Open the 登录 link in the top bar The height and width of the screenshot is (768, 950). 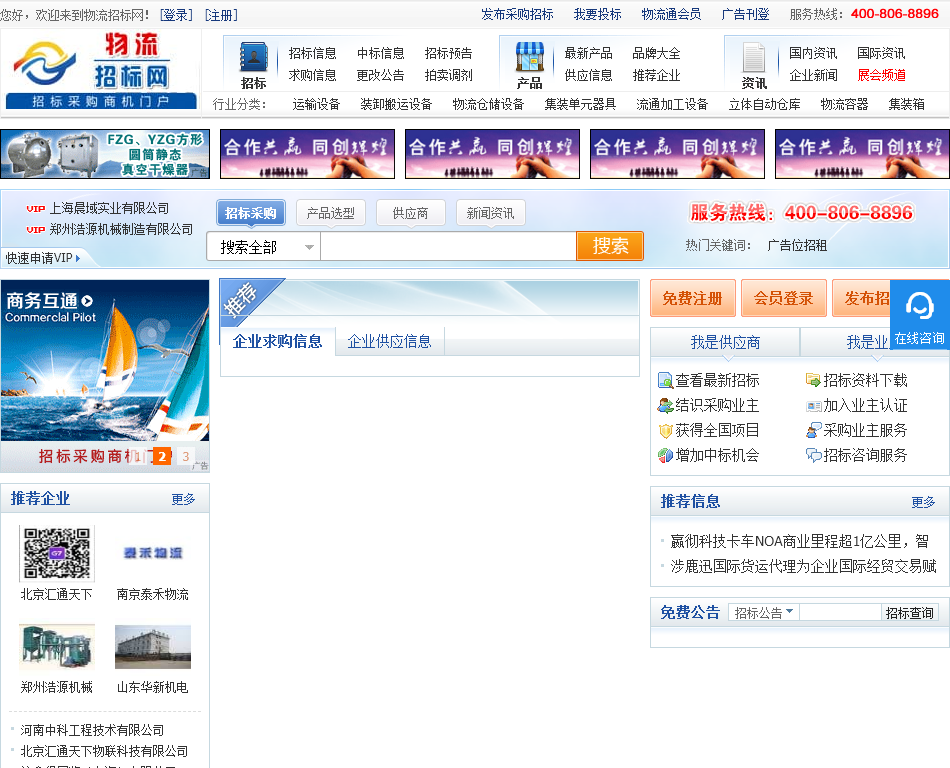pos(176,15)
